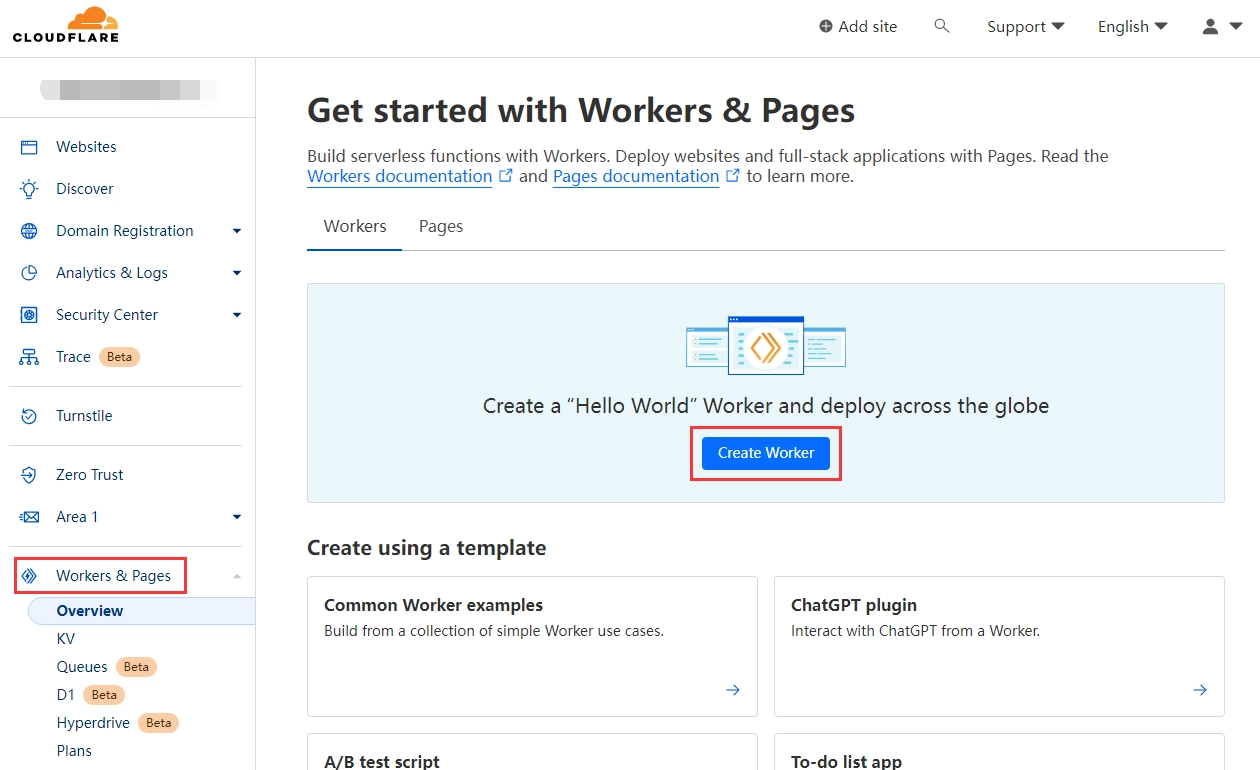
Task: Open the Support dropdown menu
Action: [1025, 27]
